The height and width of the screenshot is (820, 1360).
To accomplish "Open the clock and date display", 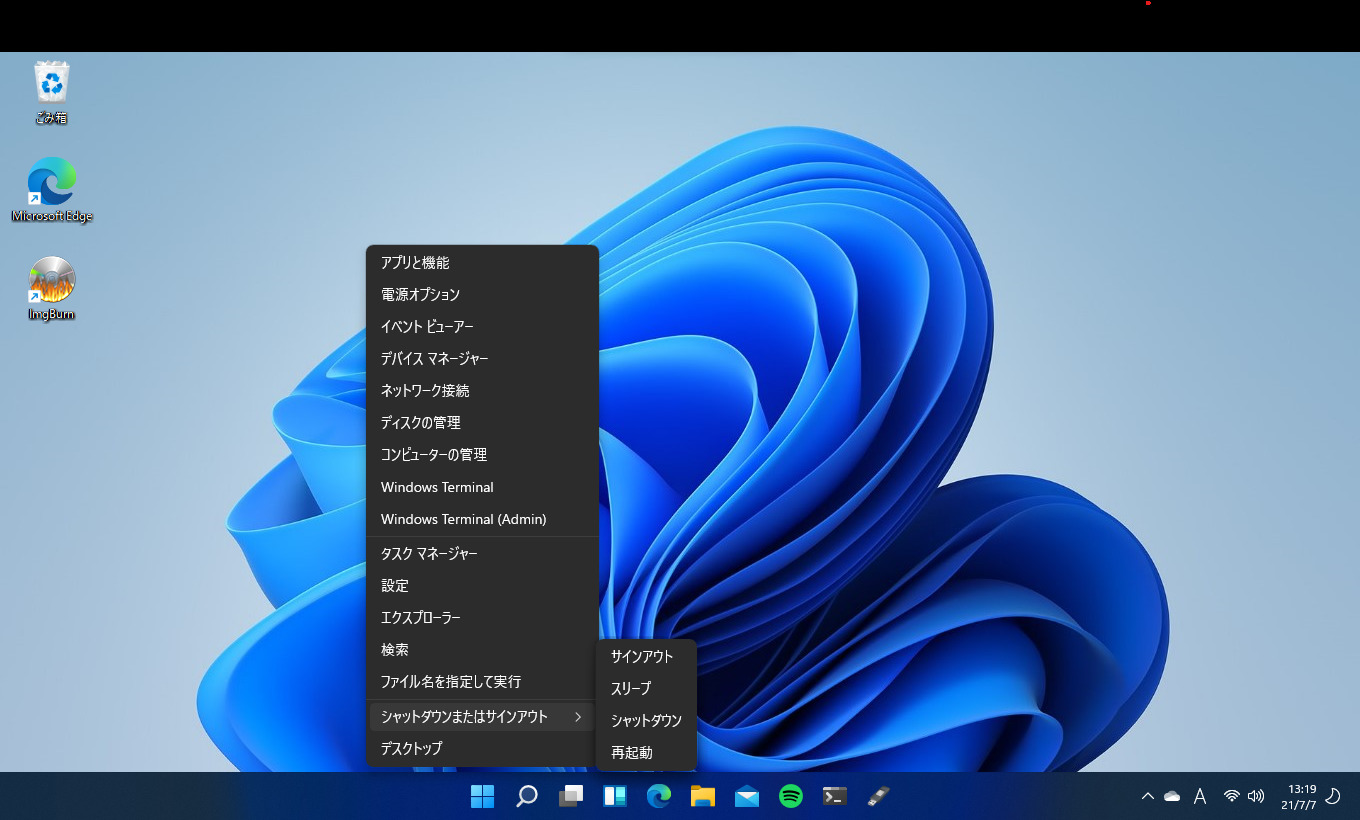I will 1301,796.
